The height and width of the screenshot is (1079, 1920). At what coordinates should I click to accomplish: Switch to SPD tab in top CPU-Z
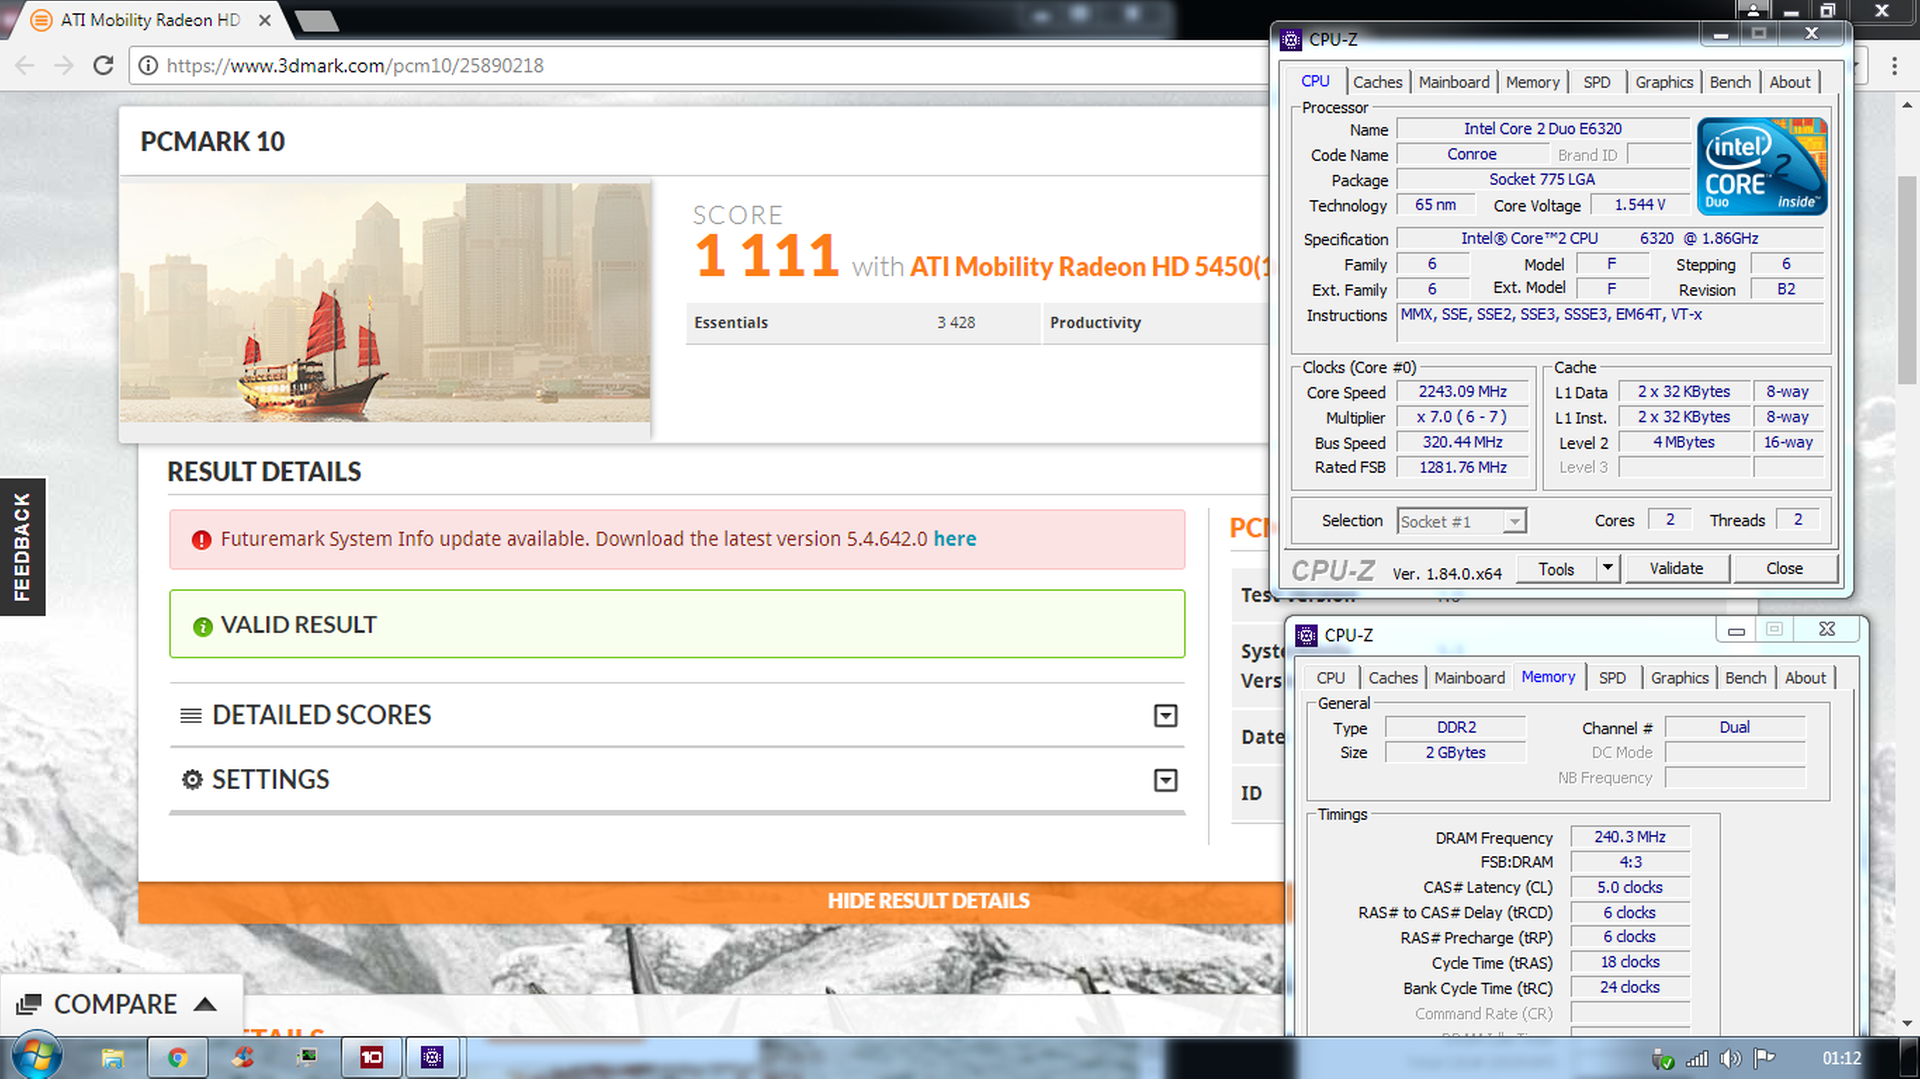coord(1597,82)
